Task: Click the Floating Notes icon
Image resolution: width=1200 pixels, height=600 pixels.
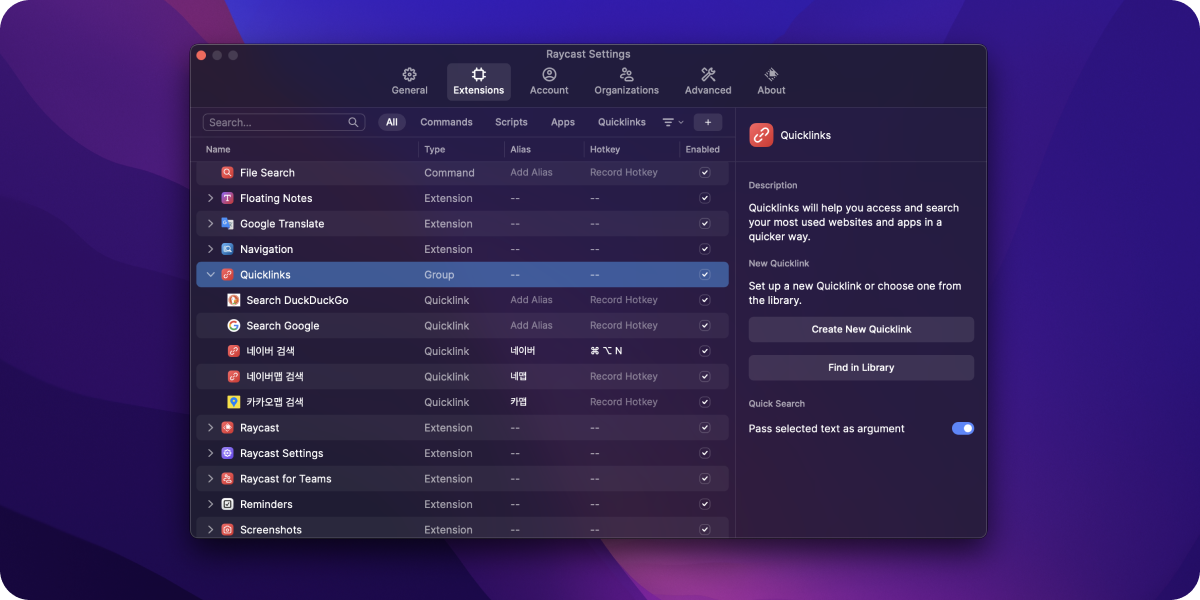Action: pyautogui.click(x=227, y=198)
